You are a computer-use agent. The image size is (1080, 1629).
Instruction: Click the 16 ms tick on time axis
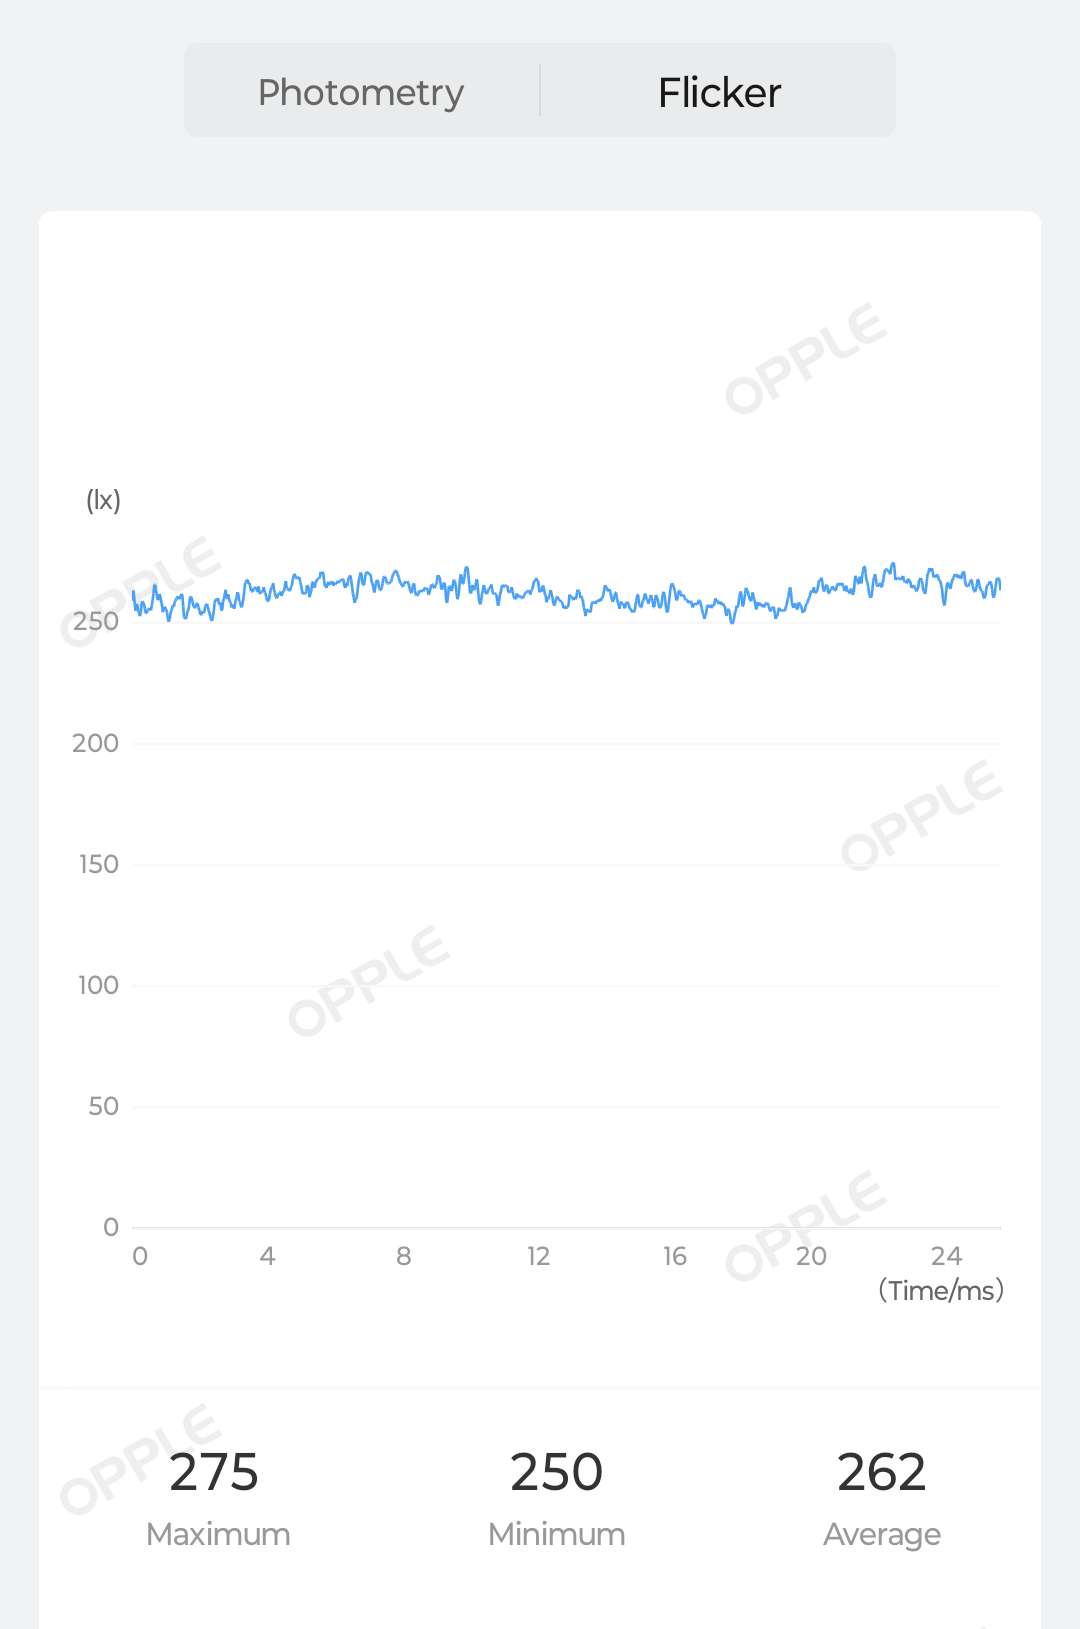(x=675, y=1256)
